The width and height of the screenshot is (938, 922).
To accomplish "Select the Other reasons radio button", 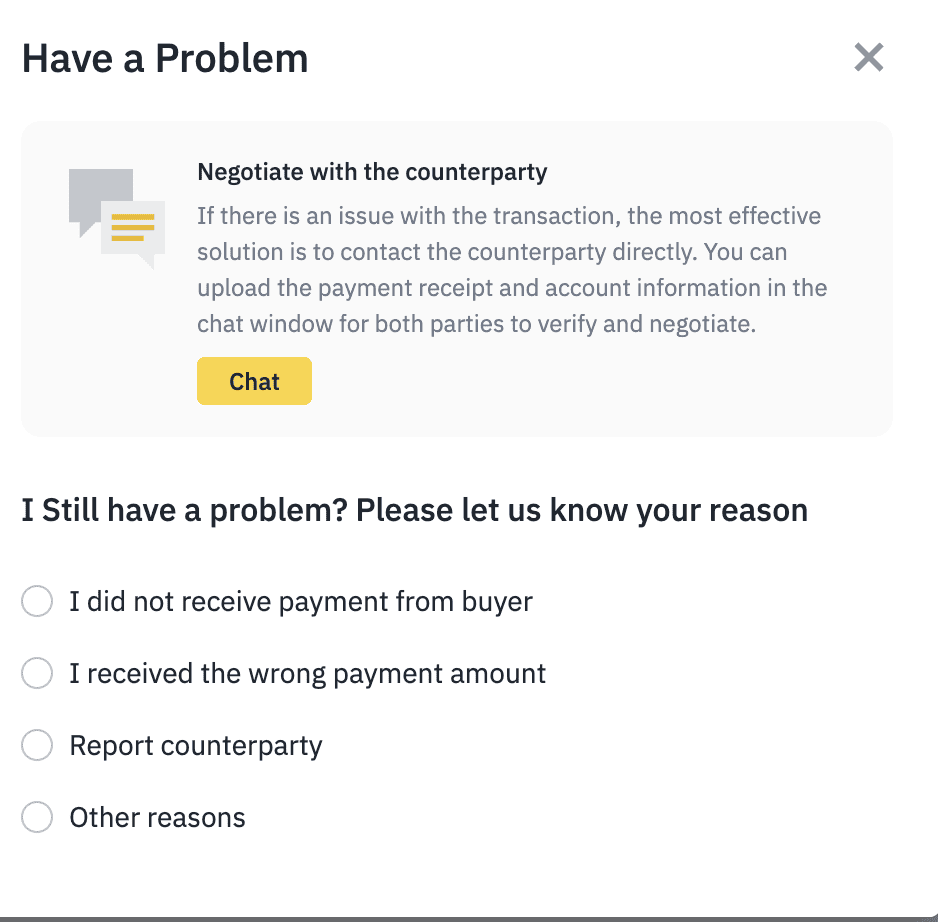I will click(x=37, y=818).
